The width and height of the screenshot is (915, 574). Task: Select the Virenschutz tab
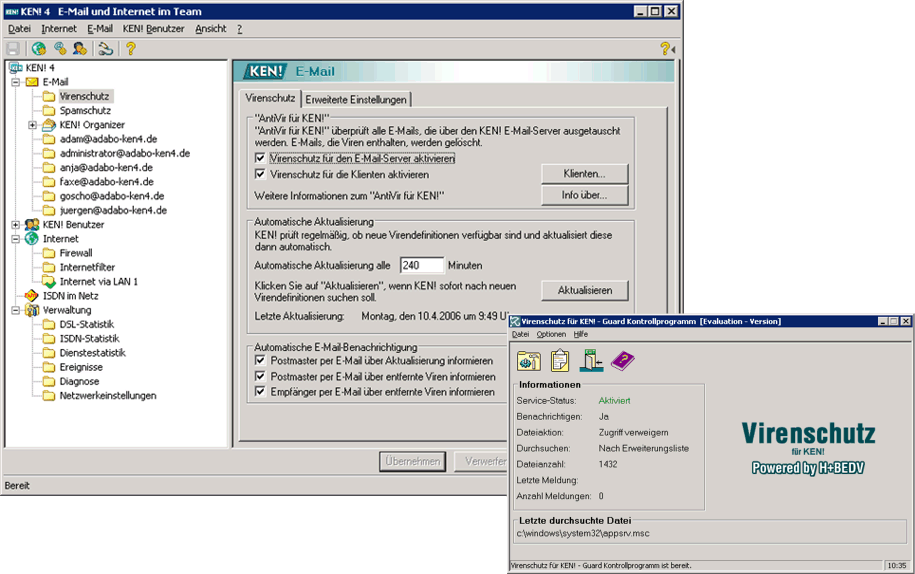(x=270, y=98)
